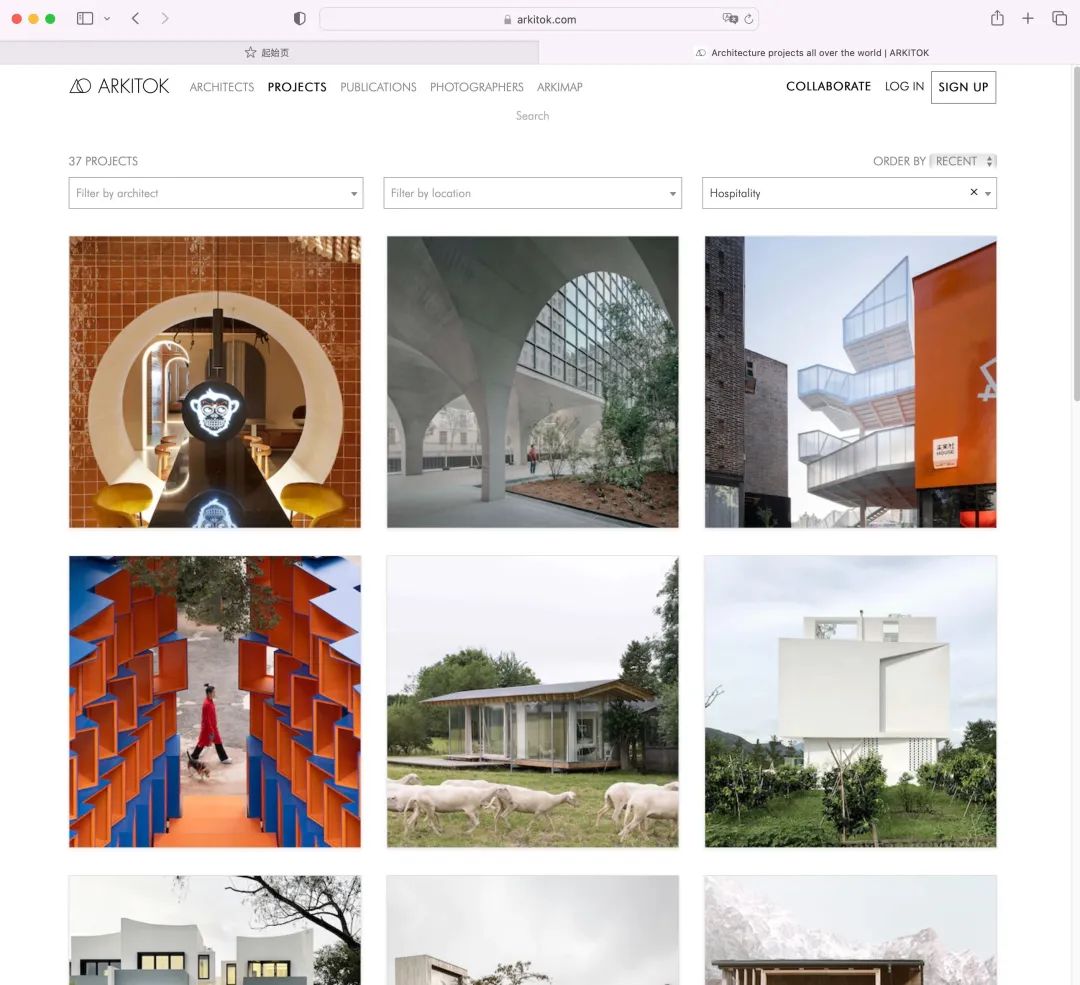Expand the Filter by architect dropdown

pyautogui.click(x=354, y=194)
